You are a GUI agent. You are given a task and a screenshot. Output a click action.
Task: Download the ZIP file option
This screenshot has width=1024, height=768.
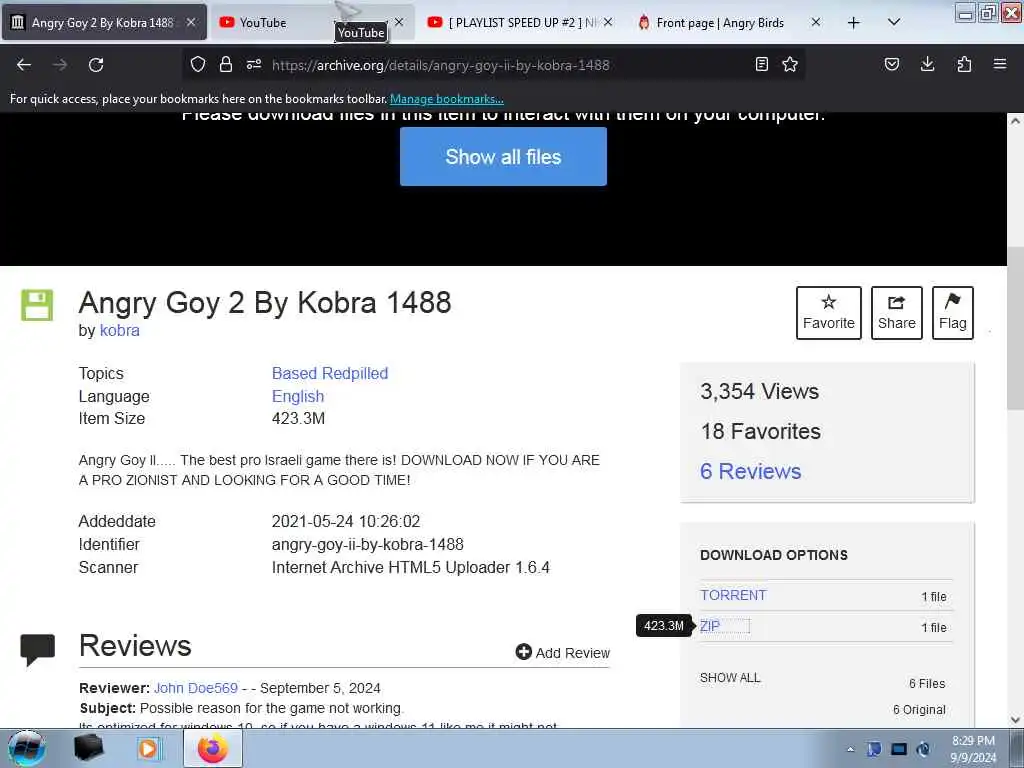click(710, 626)
